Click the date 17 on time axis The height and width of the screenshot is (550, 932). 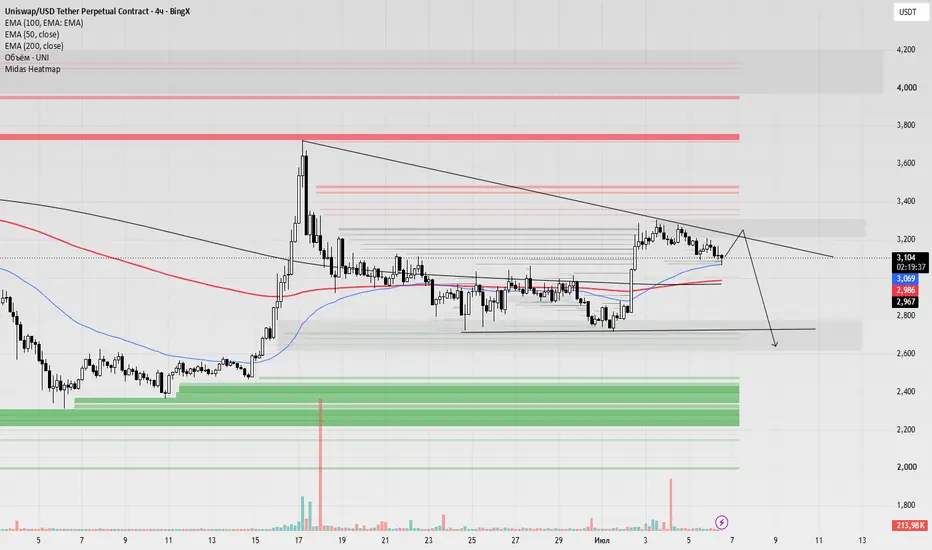point(299,540)
